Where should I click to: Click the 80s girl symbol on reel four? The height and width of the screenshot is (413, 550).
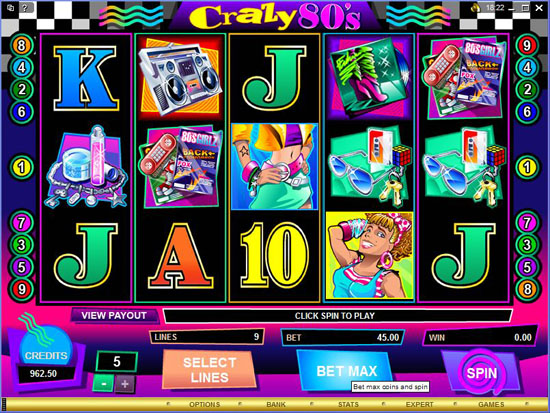tap(369, 255)
